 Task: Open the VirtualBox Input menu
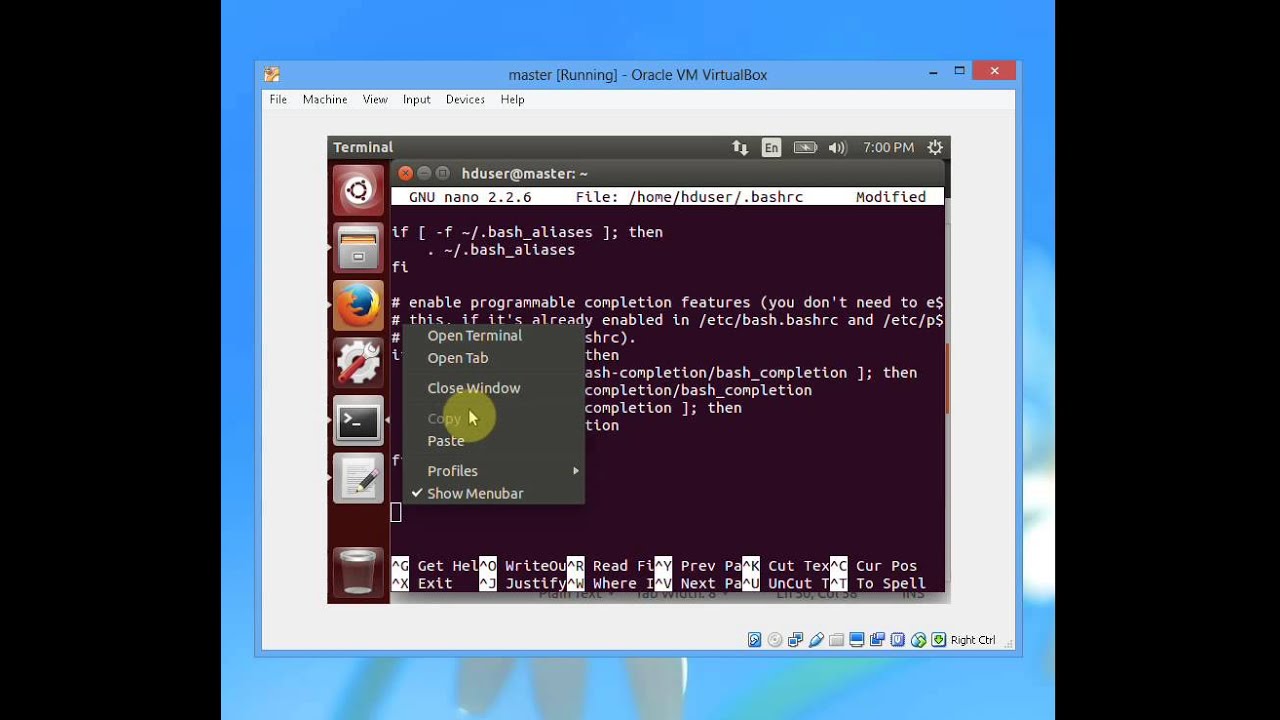coord(417,99)
